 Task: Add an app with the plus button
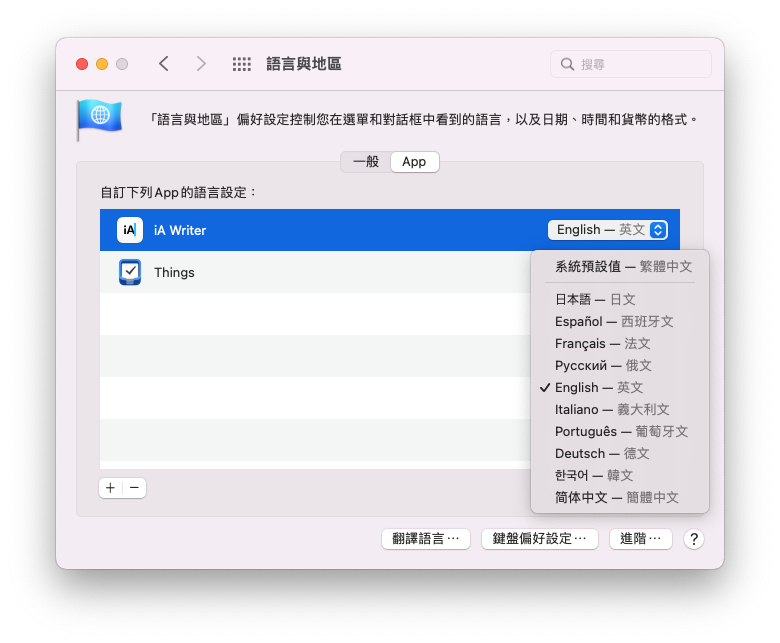[110, 488]
